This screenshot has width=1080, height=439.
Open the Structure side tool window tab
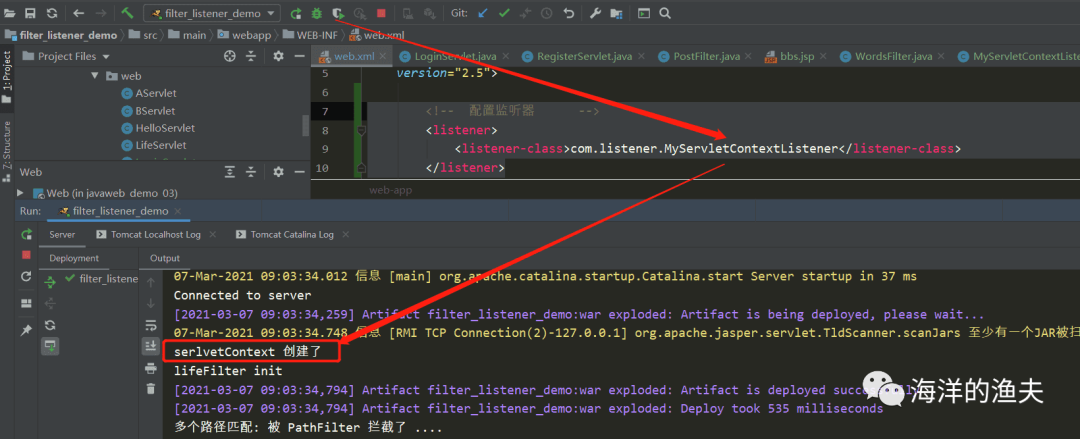point(7,152)
